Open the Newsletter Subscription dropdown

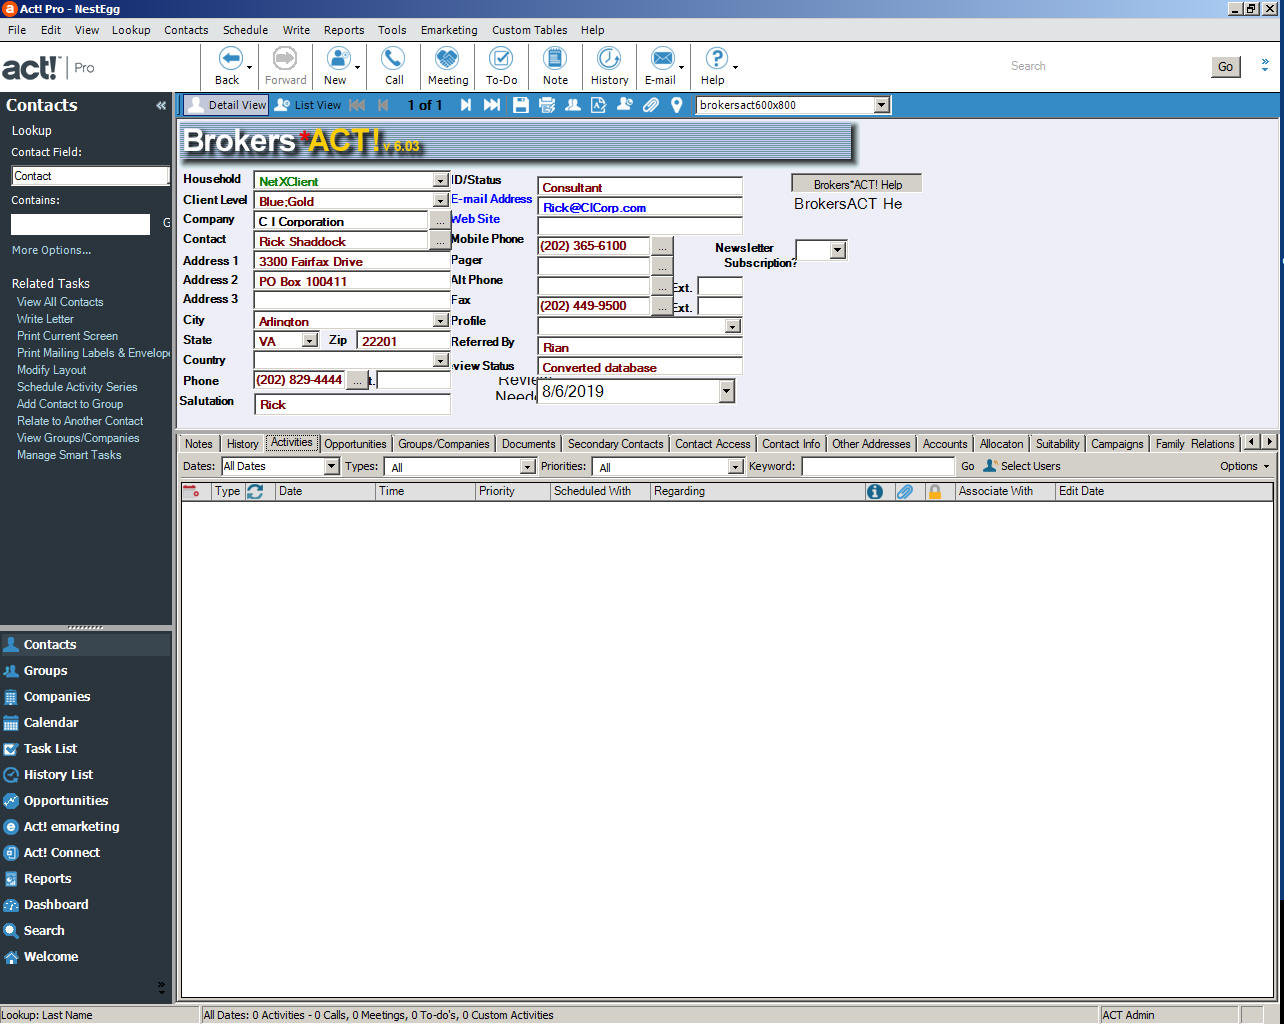[x=838, y=250]
